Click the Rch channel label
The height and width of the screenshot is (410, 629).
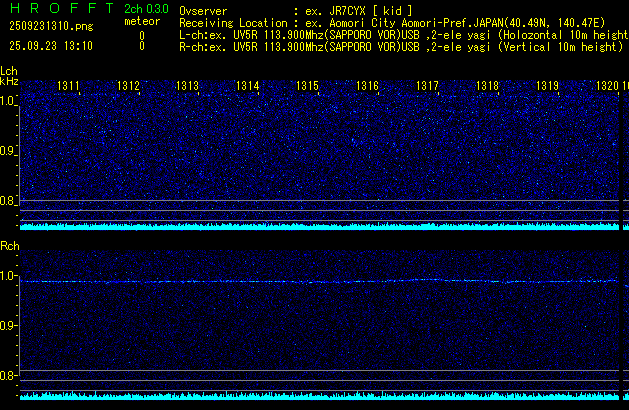(9, 246)
